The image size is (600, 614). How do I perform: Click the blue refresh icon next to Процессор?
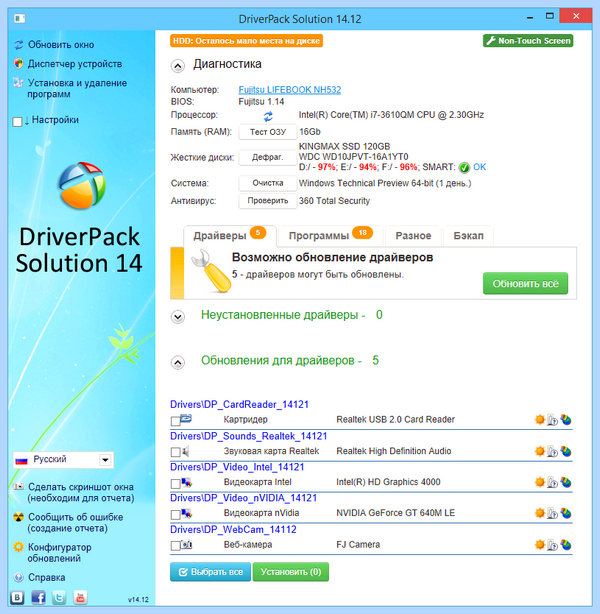[268, 116]
